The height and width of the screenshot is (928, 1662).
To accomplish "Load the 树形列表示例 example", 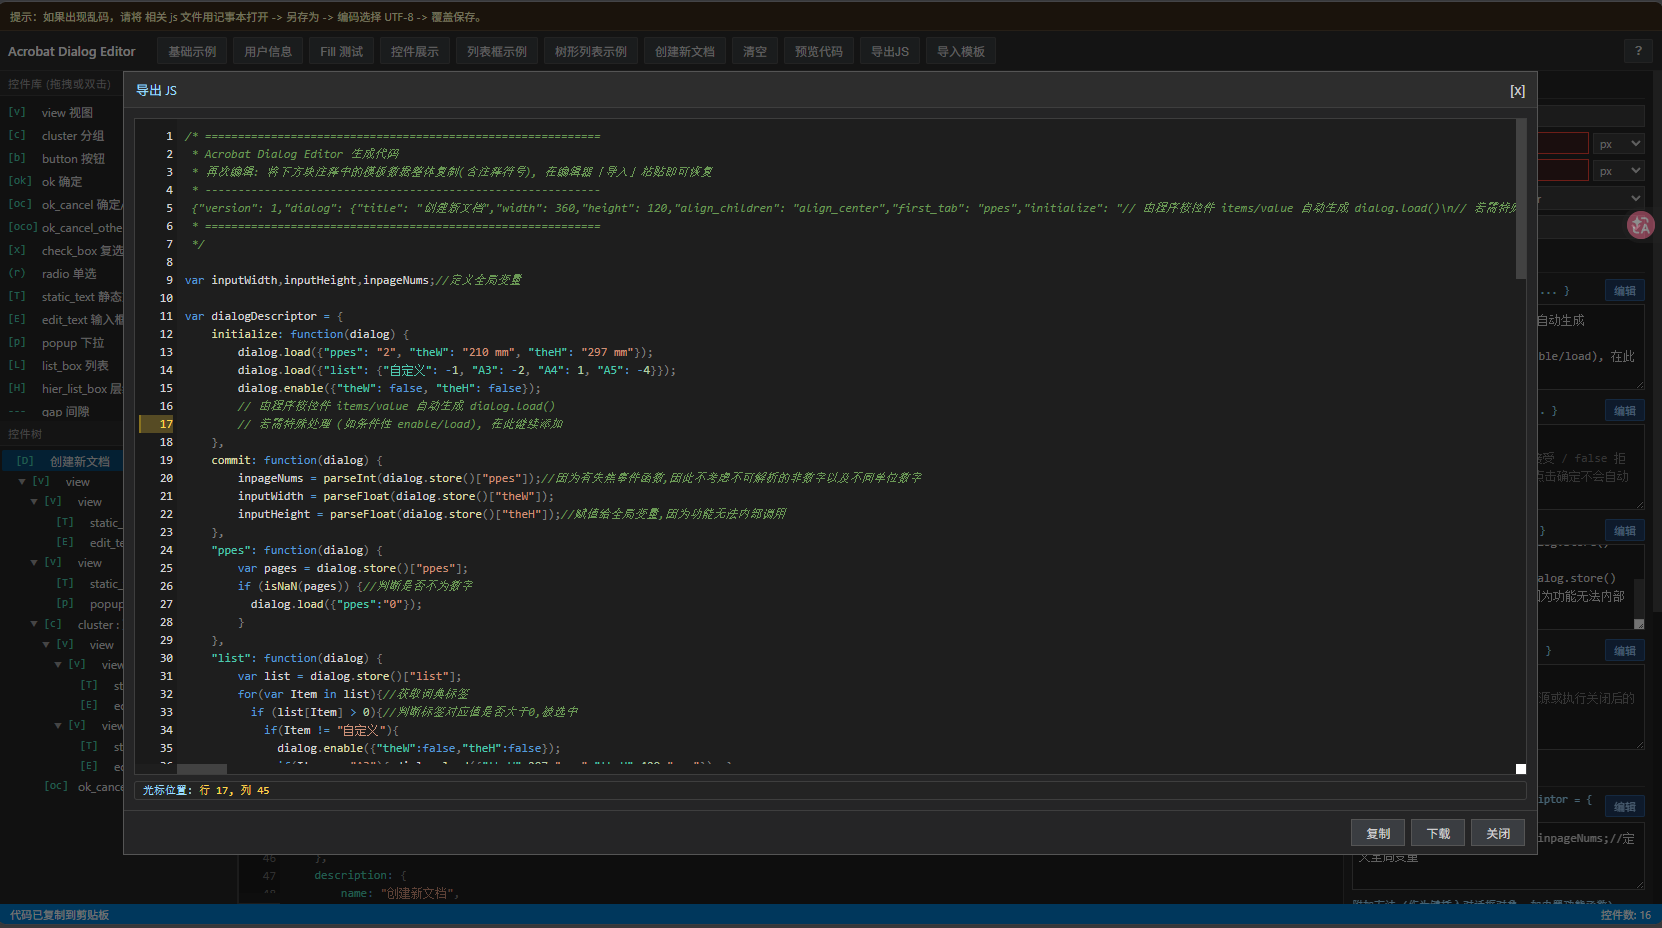I will click(591, 51).
